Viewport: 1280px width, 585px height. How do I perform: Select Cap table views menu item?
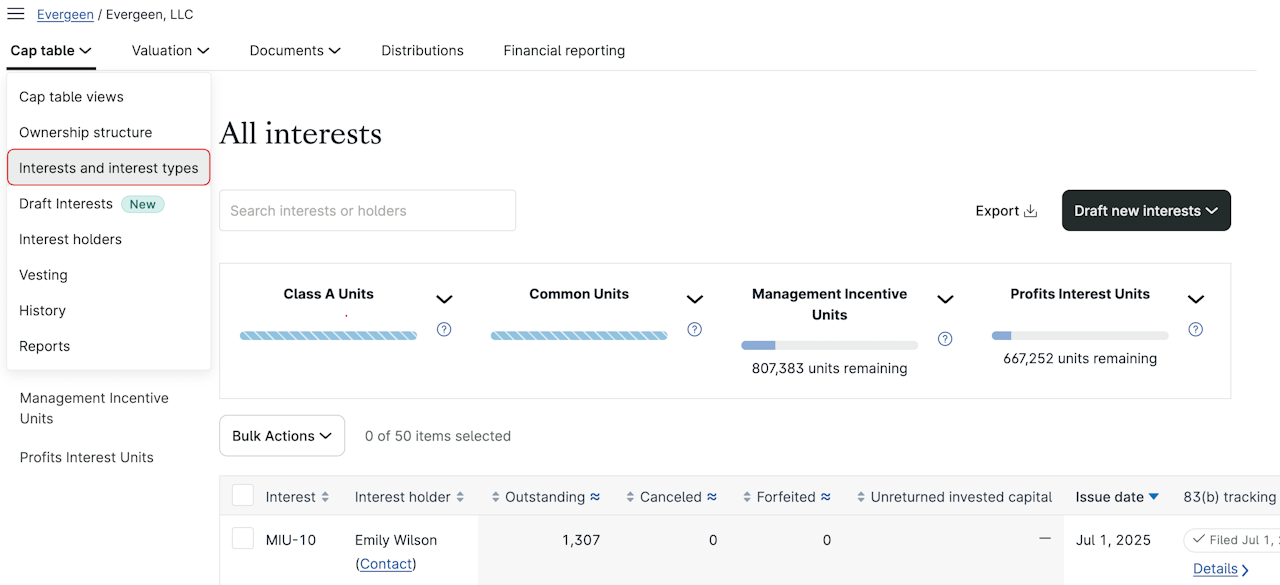pos(108,97)
